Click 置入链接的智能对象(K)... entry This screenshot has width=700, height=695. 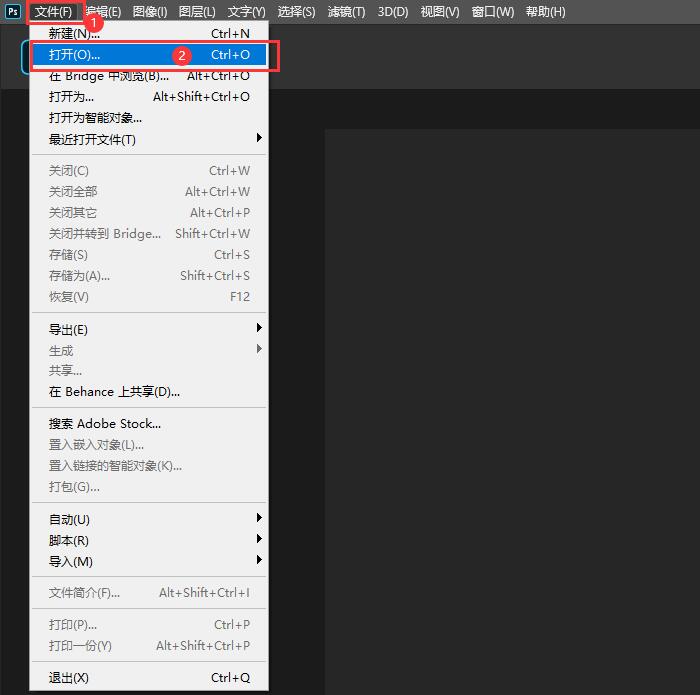click(x=149, y=466)
